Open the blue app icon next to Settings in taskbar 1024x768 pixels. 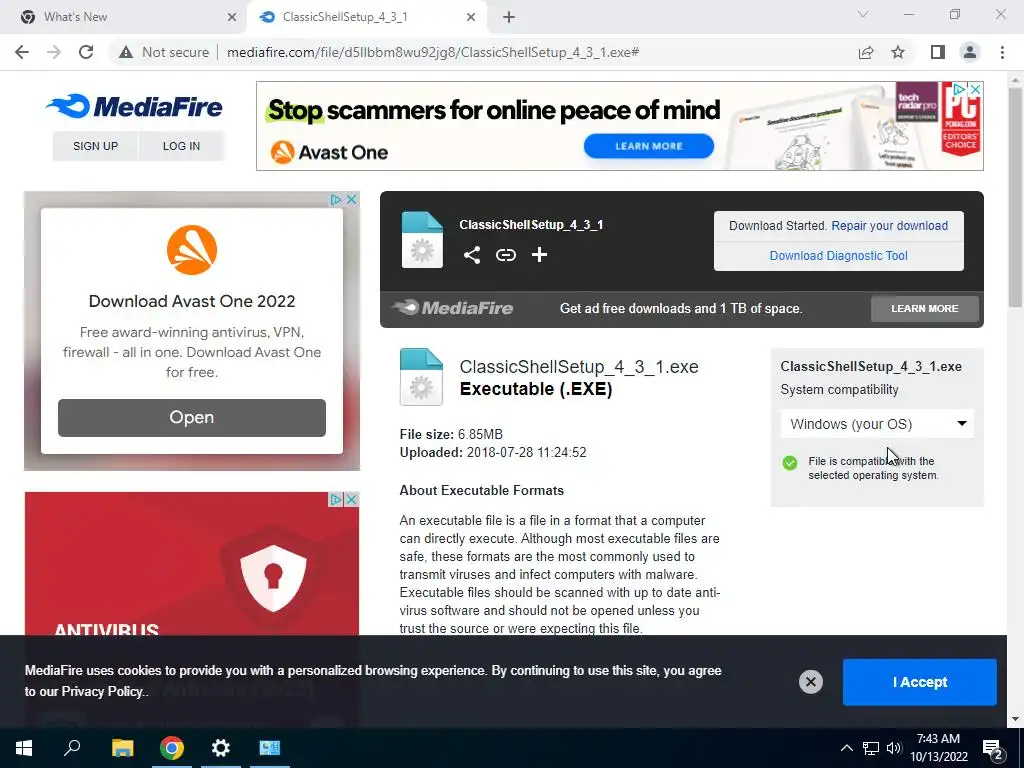click(270, 748)
